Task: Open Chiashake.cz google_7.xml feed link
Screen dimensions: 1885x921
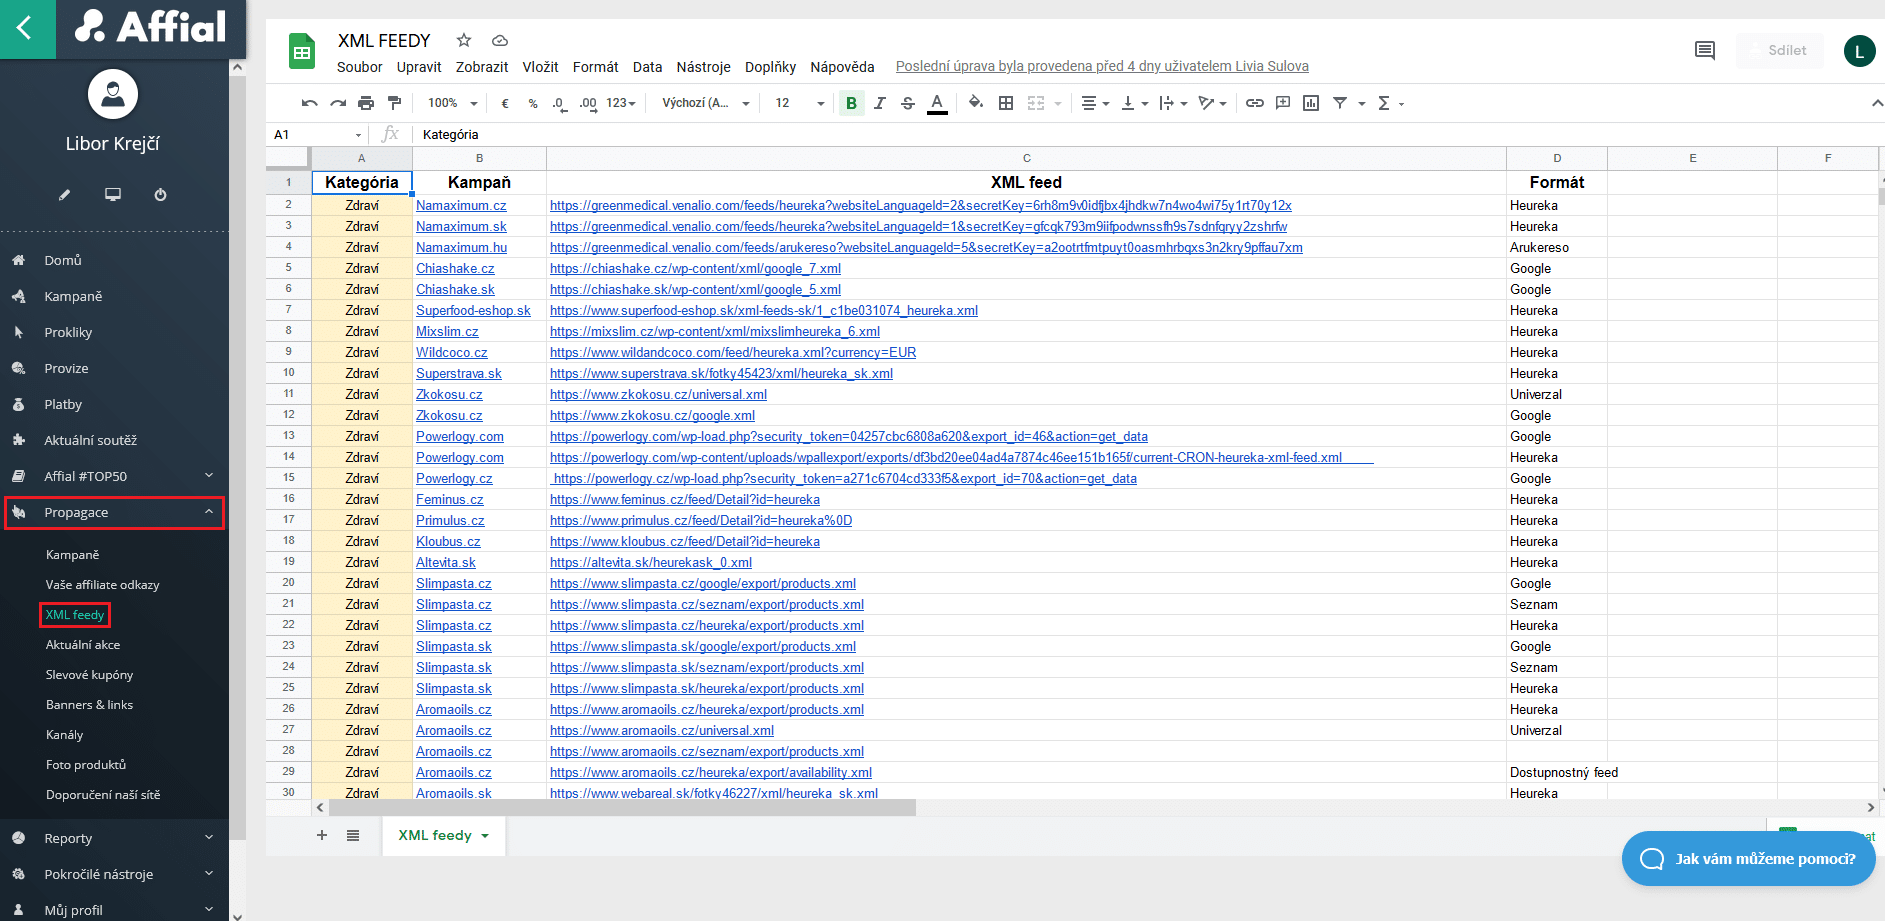Action: [x=695, y=268]
